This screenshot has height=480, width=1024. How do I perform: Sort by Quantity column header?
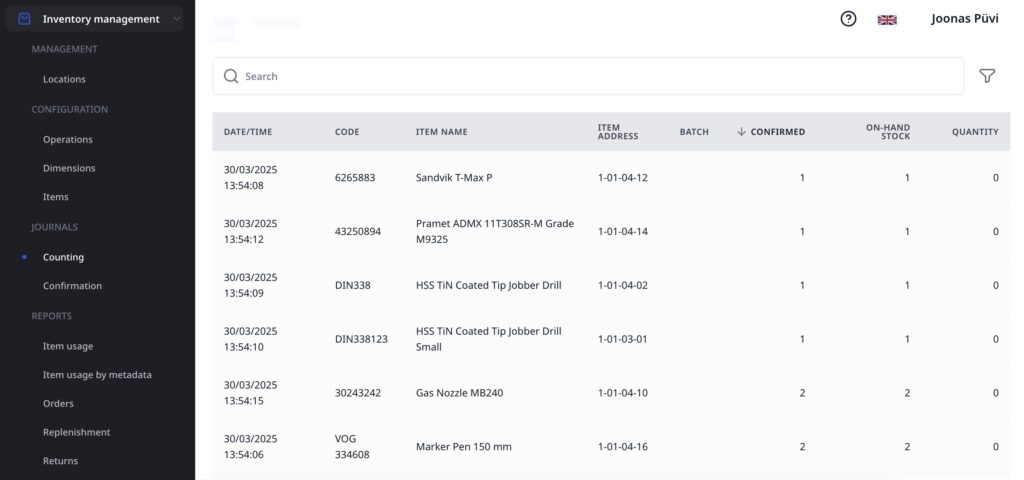(975, 132)
